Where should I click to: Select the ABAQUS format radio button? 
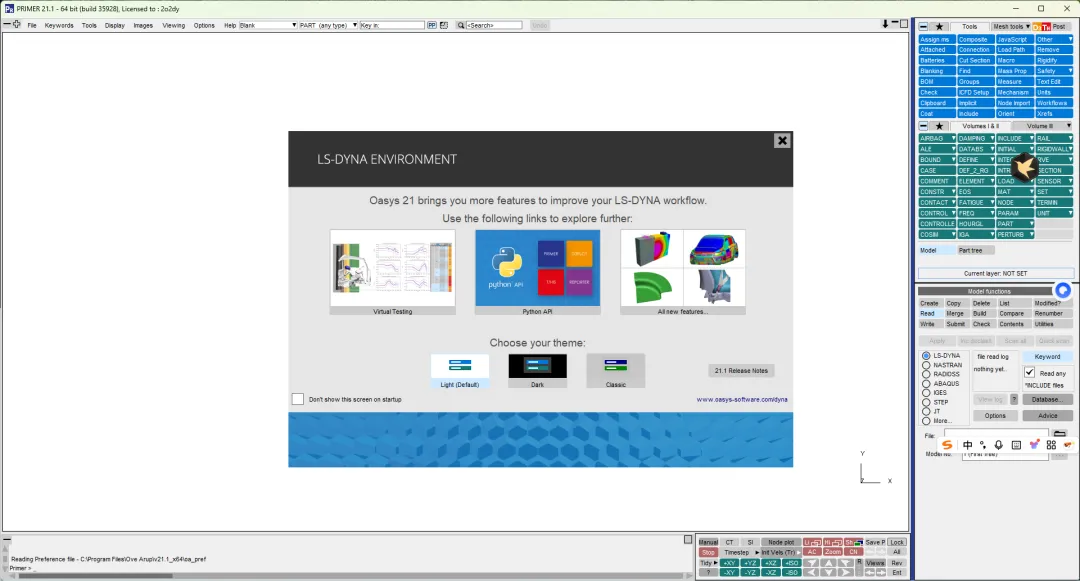pos(926,384)
